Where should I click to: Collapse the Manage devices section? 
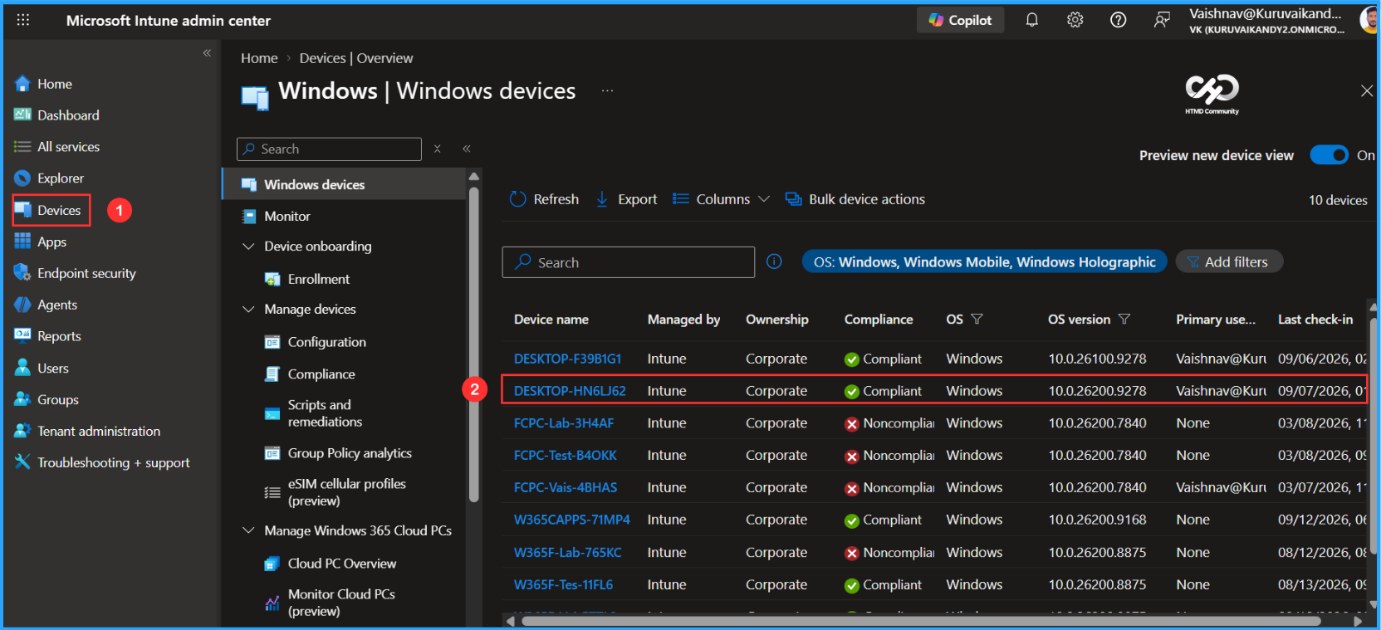pyautogui.click(x=249, y=309)
